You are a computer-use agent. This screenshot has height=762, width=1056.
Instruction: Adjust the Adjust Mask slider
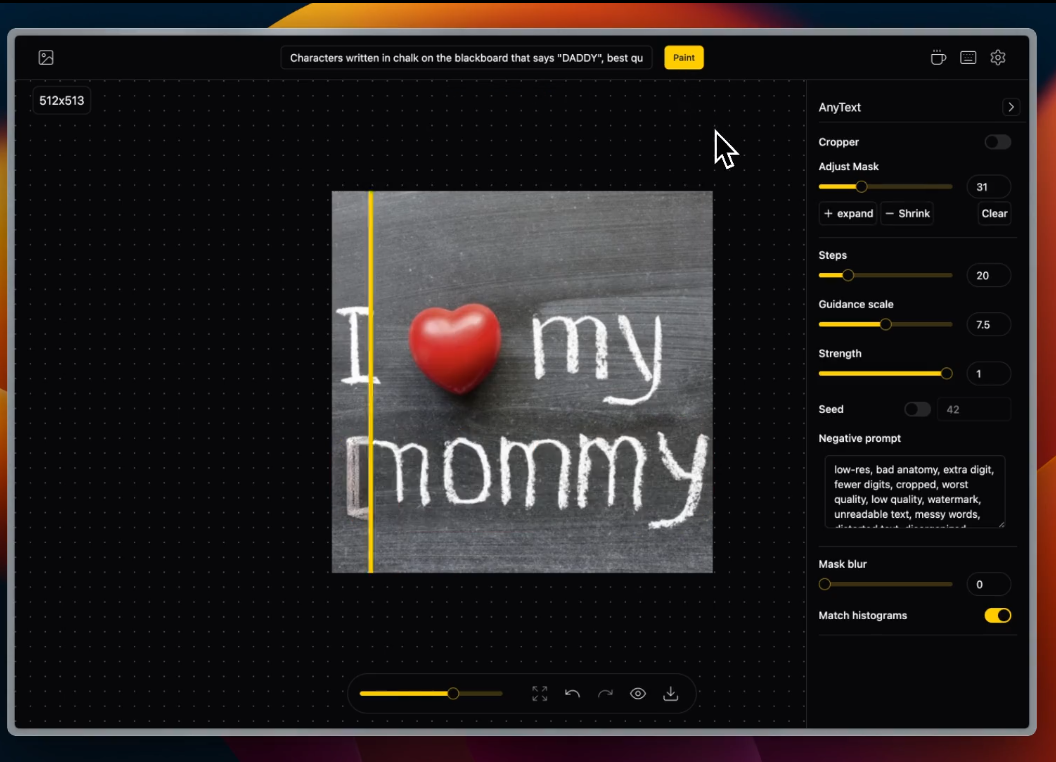885,187
